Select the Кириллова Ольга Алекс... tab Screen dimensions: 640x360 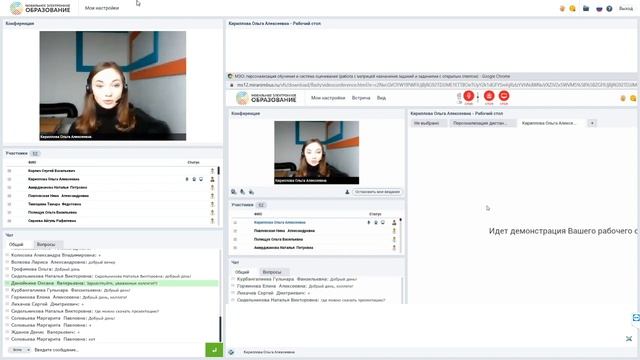[x=549, y=123]
